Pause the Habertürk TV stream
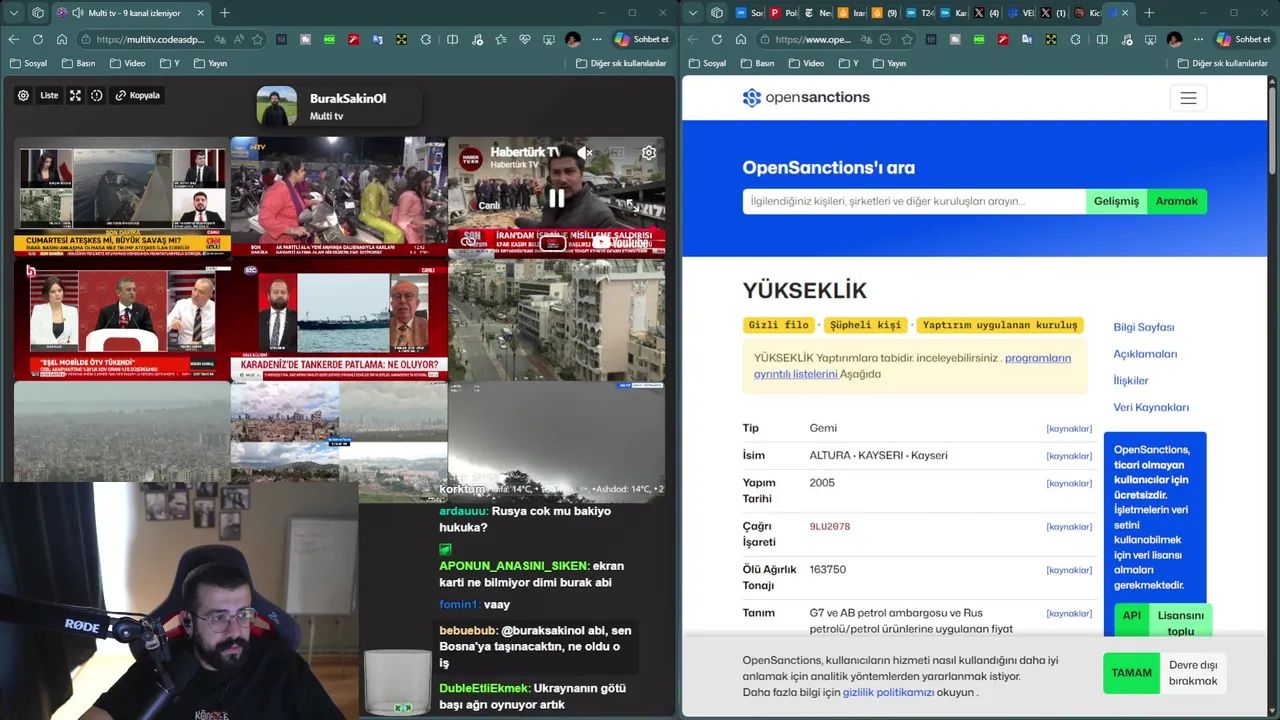The width and height of the screenshot is (1280, 720). [556, 198]
